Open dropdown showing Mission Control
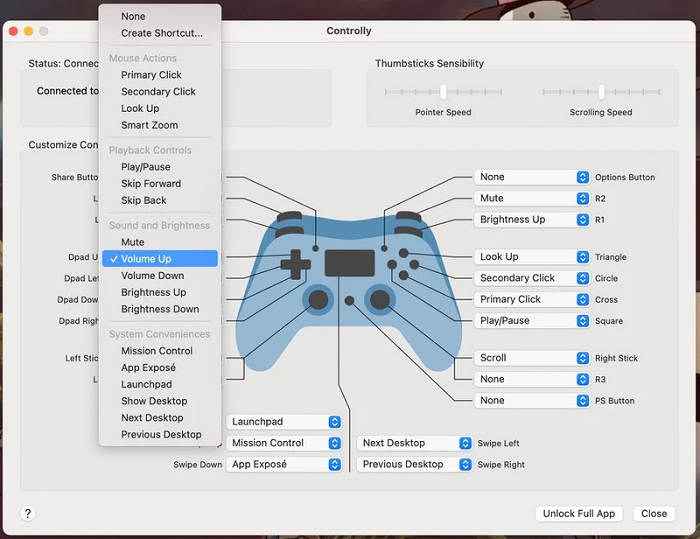Viewport: 700px width, 539px height. [x=284, y=443]
